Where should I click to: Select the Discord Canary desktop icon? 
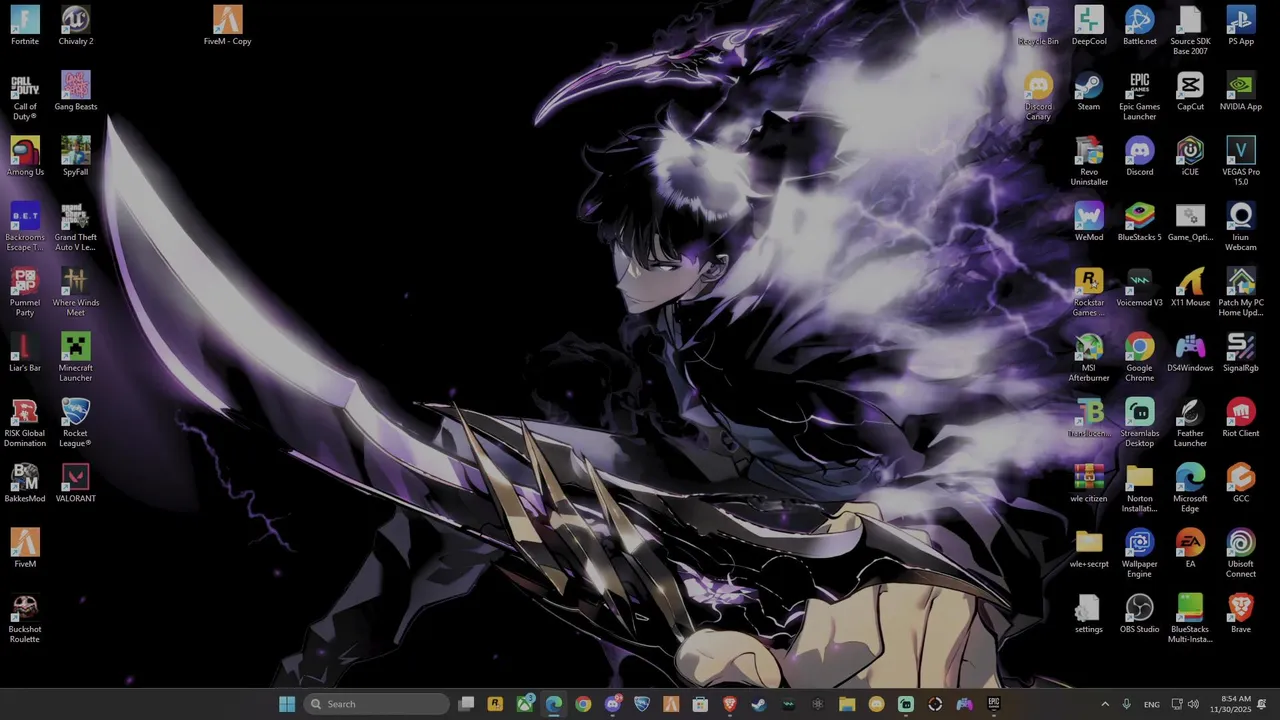tap(1038, 96)
